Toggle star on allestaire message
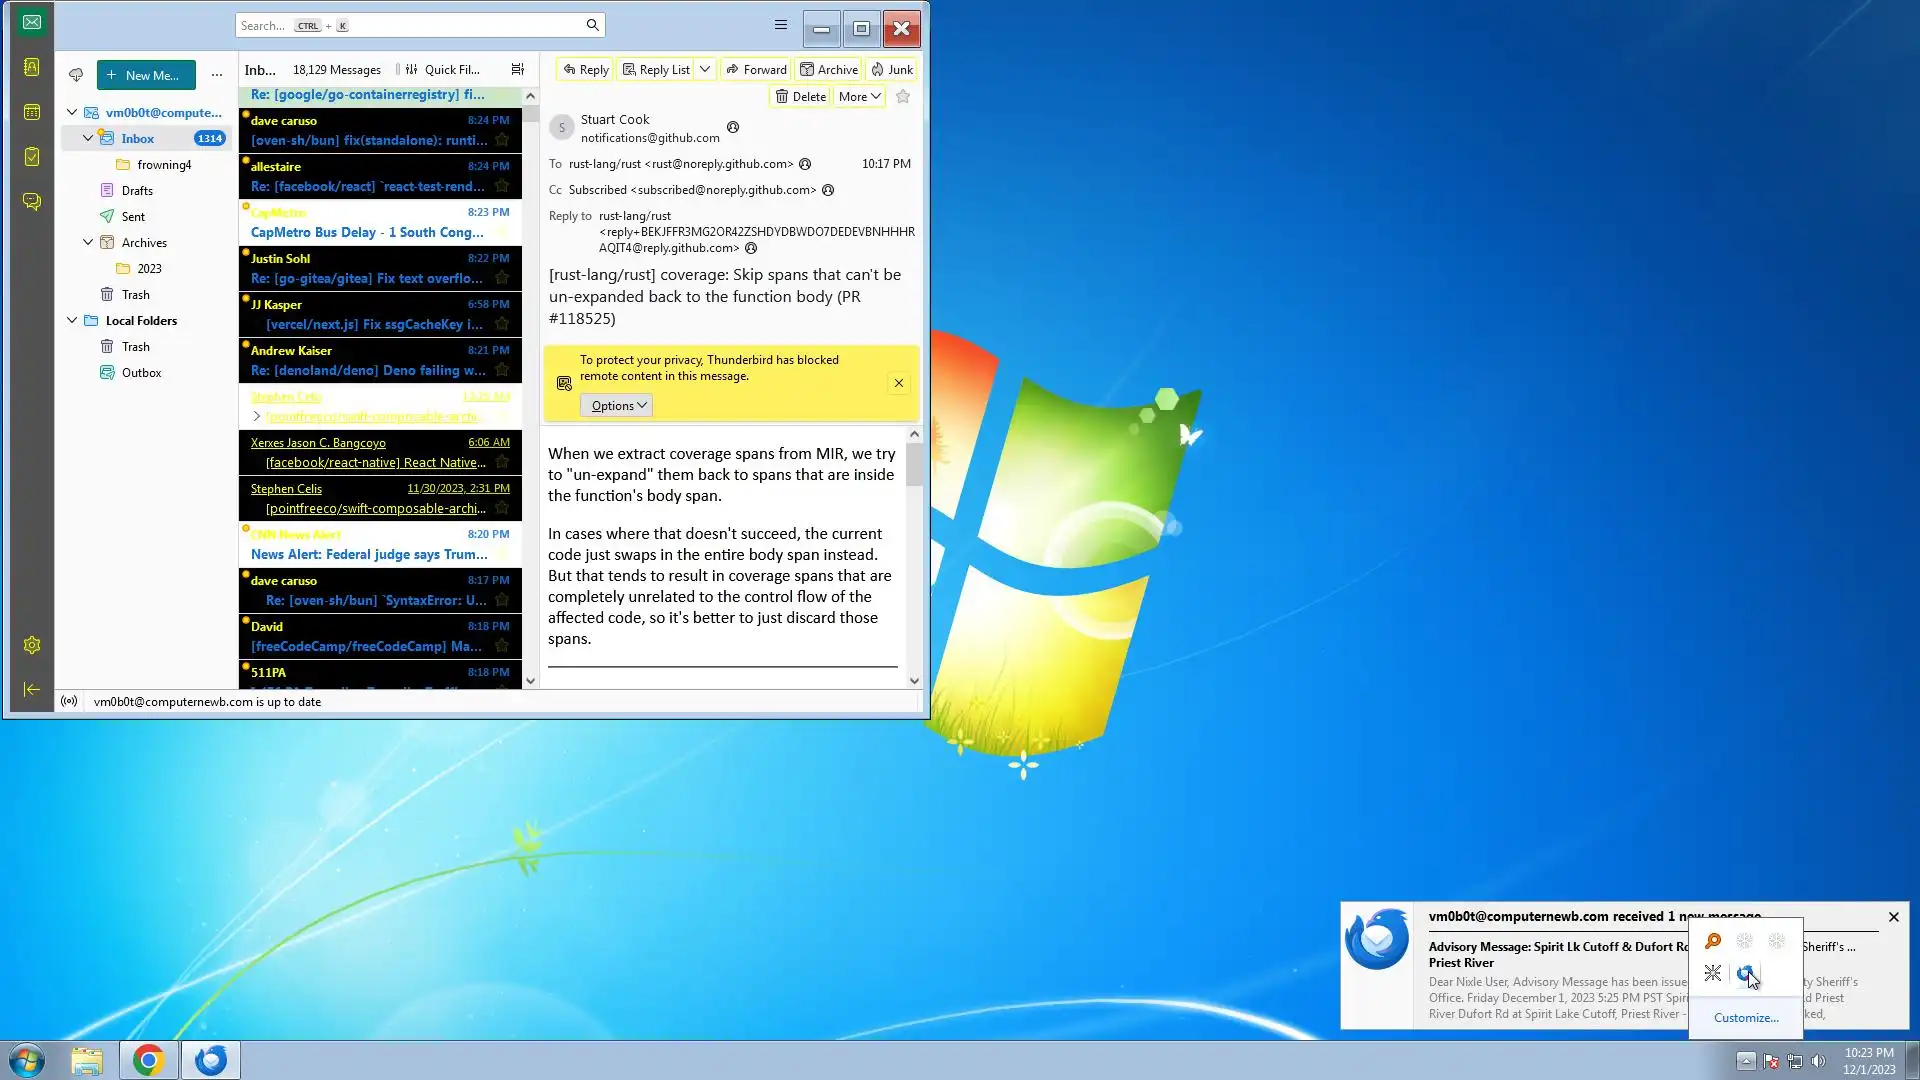 tap(502, 186)
